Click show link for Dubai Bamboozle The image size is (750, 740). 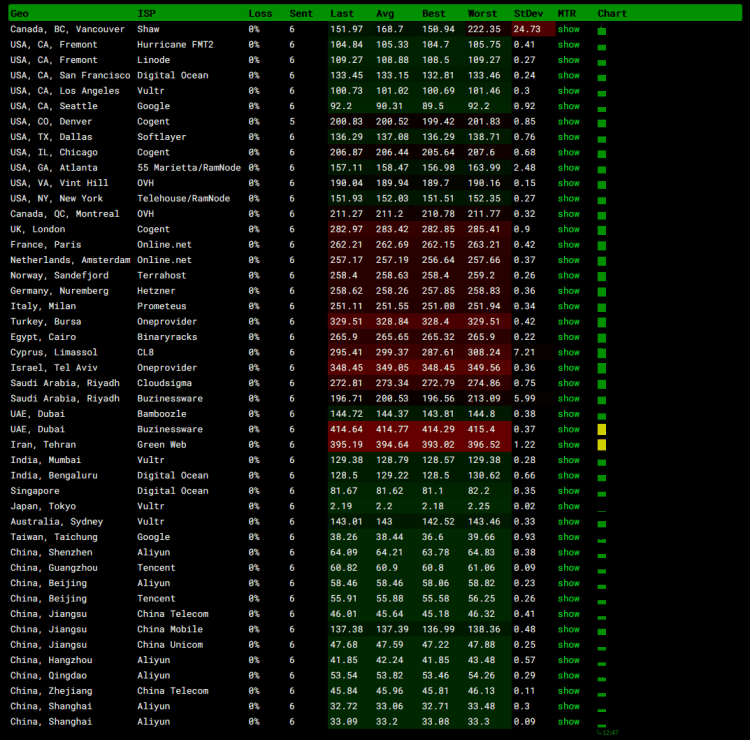[568, 414]
